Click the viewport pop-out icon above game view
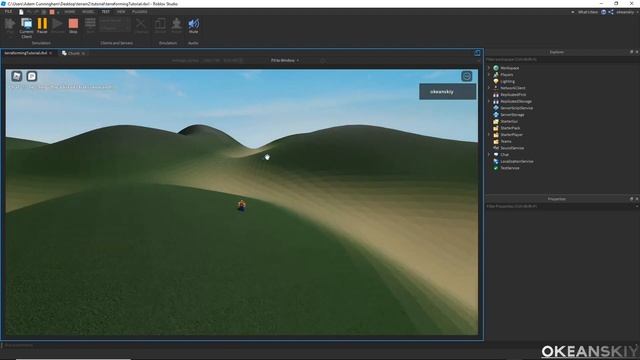The image size is (640, 360). 477,53
